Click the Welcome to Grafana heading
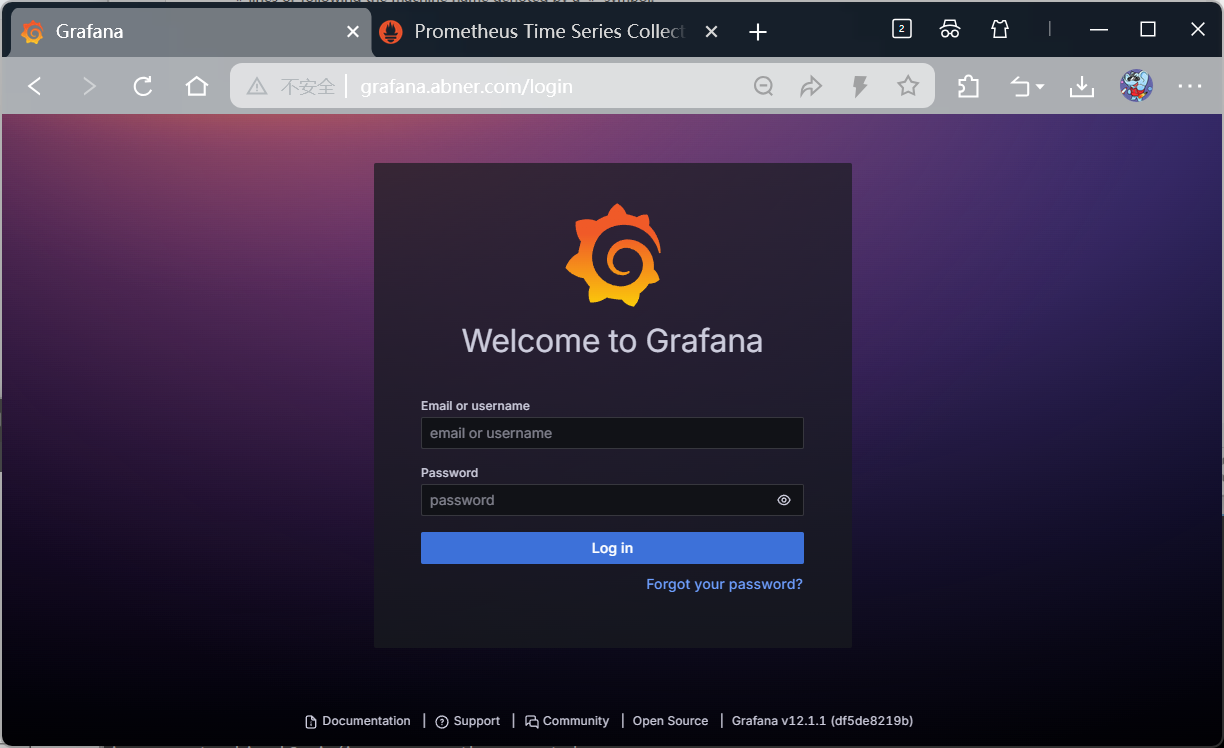1224x748 pixels. [x=612, y=340]
